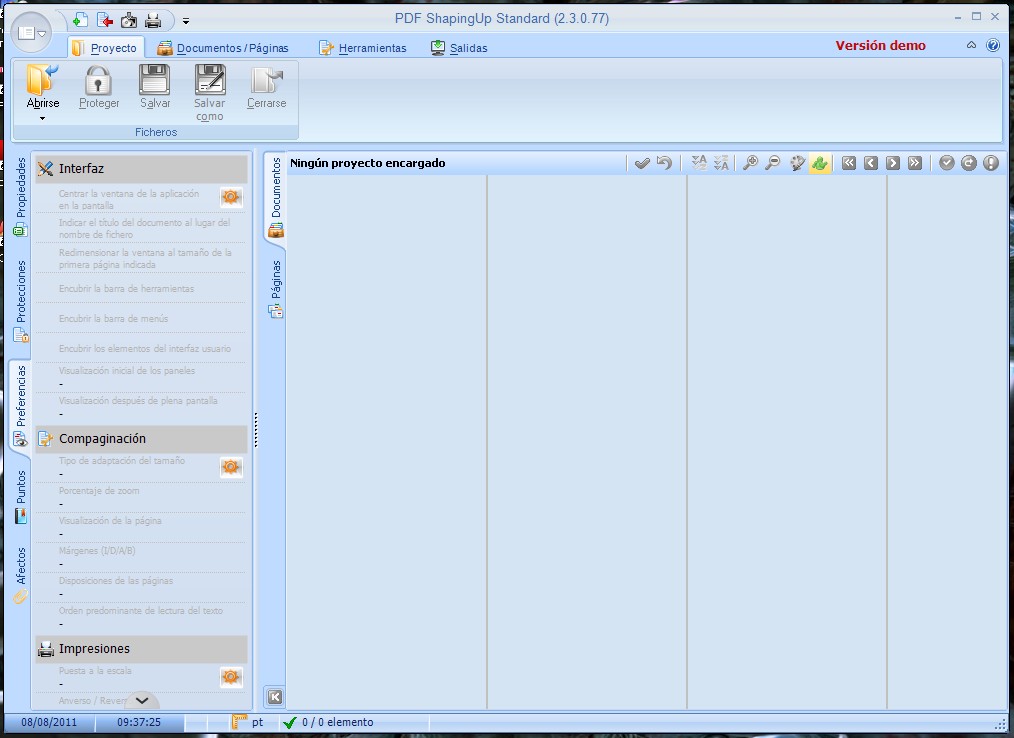The height and width of the screenshot is (738, 1014).
Task: Go to previous item with left arrow
Action: coord(871,163)
